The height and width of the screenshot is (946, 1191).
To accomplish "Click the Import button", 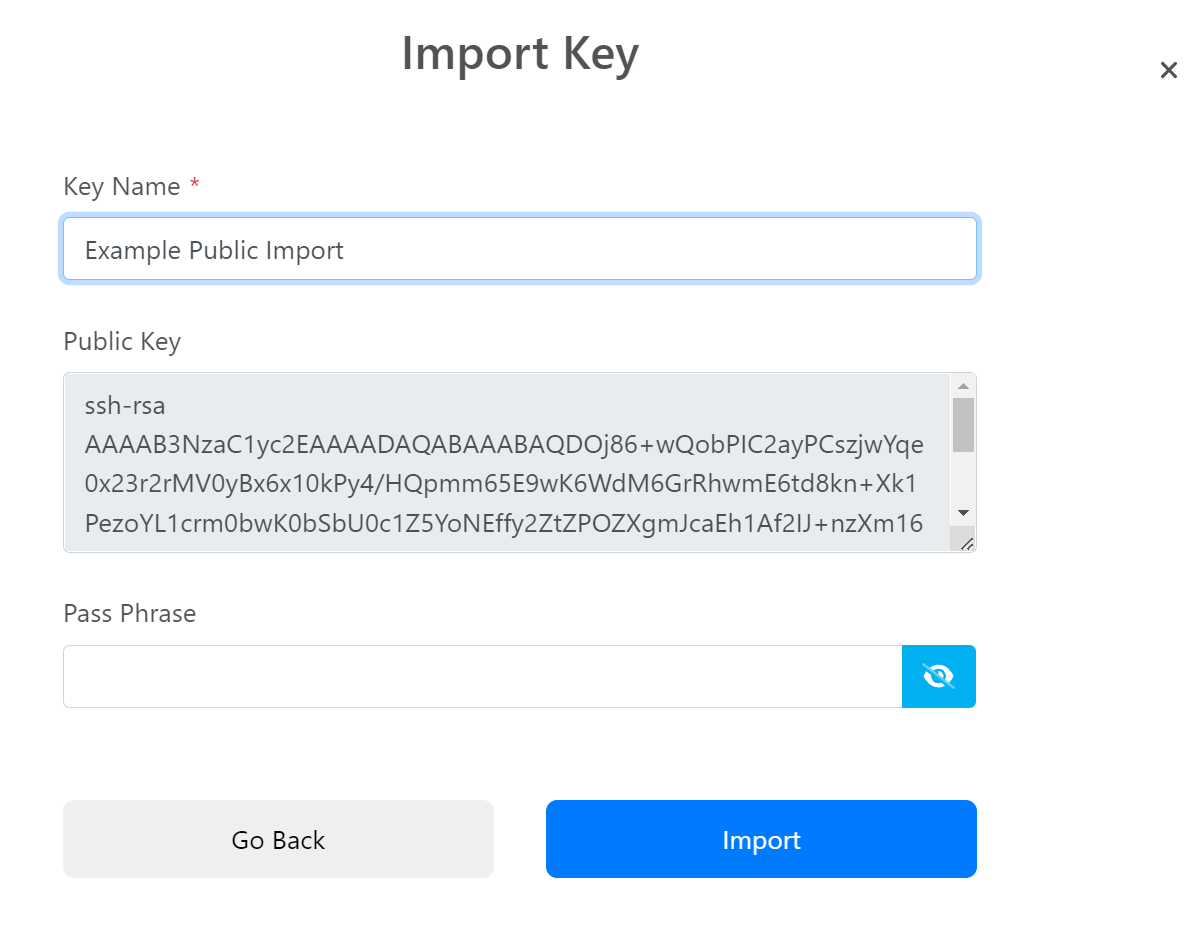I will (x=761, y=839).
